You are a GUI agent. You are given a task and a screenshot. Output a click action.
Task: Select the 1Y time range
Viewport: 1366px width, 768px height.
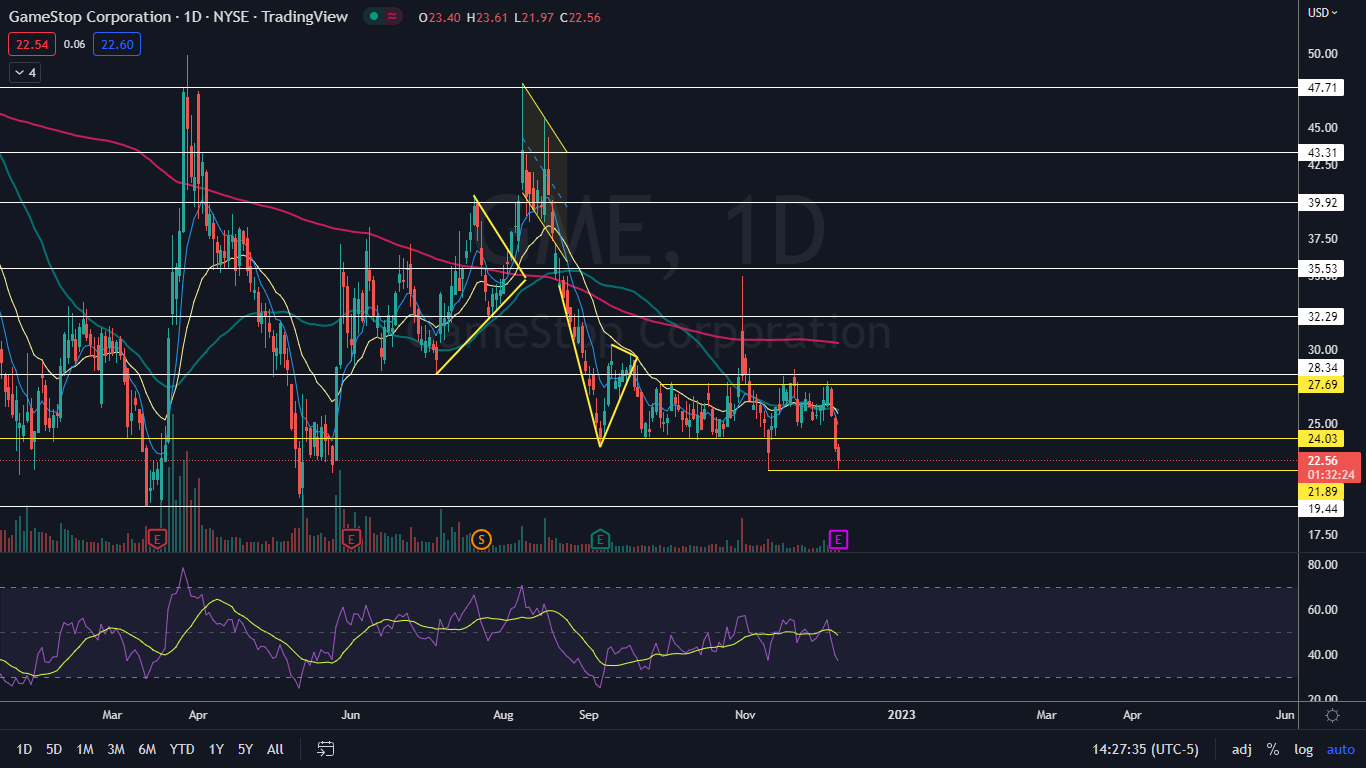click(216, 749)
